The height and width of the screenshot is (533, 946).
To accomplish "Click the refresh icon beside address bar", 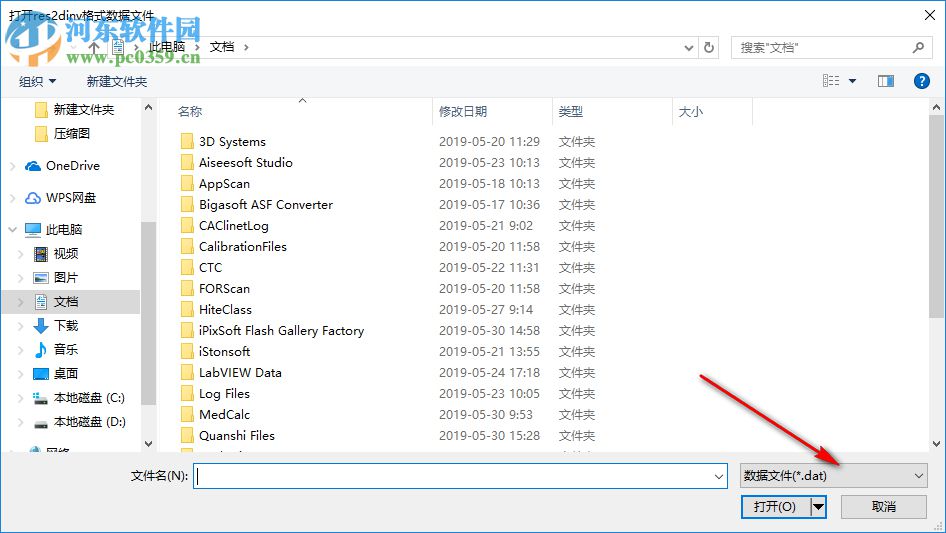I will (x=709, y=47).
